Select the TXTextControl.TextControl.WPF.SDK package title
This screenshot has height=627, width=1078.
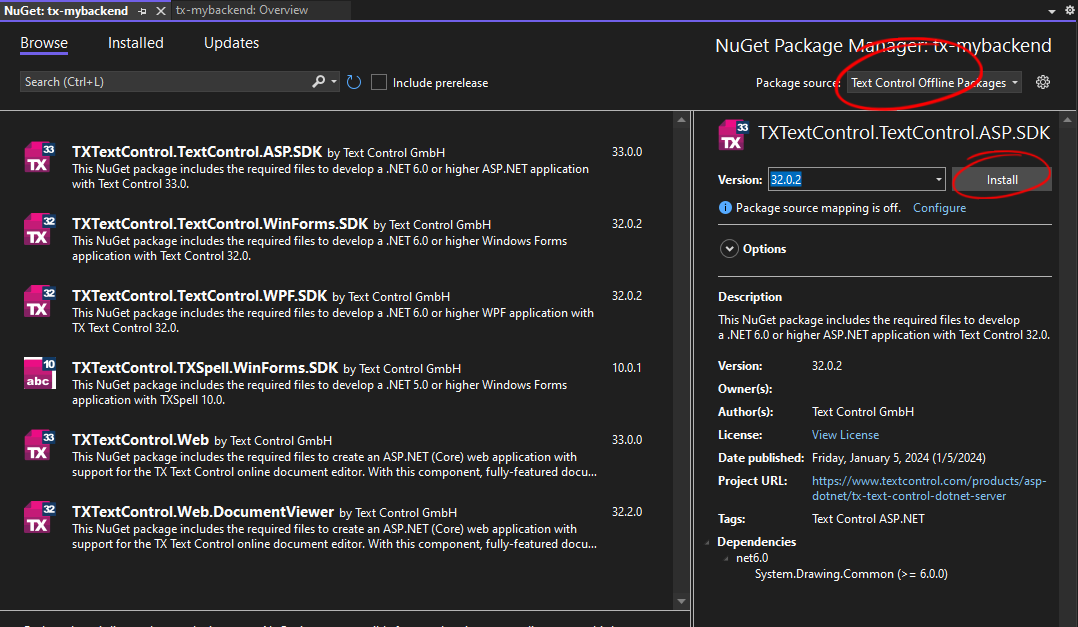tap(199, 296)
